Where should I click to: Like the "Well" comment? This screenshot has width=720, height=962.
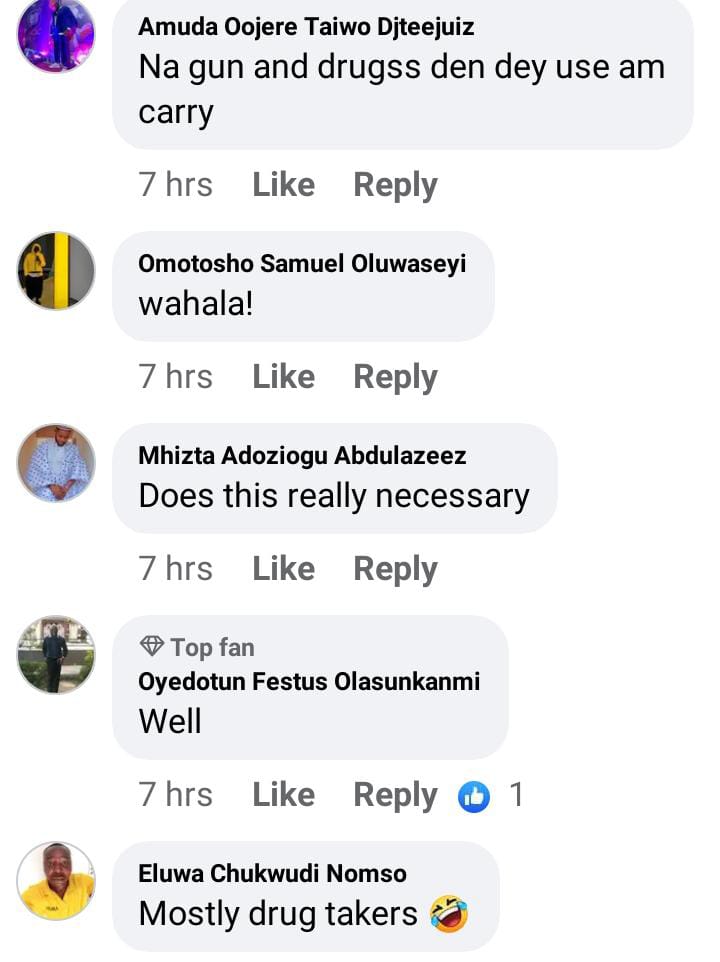pyautogui.click(x=283, y=795)
